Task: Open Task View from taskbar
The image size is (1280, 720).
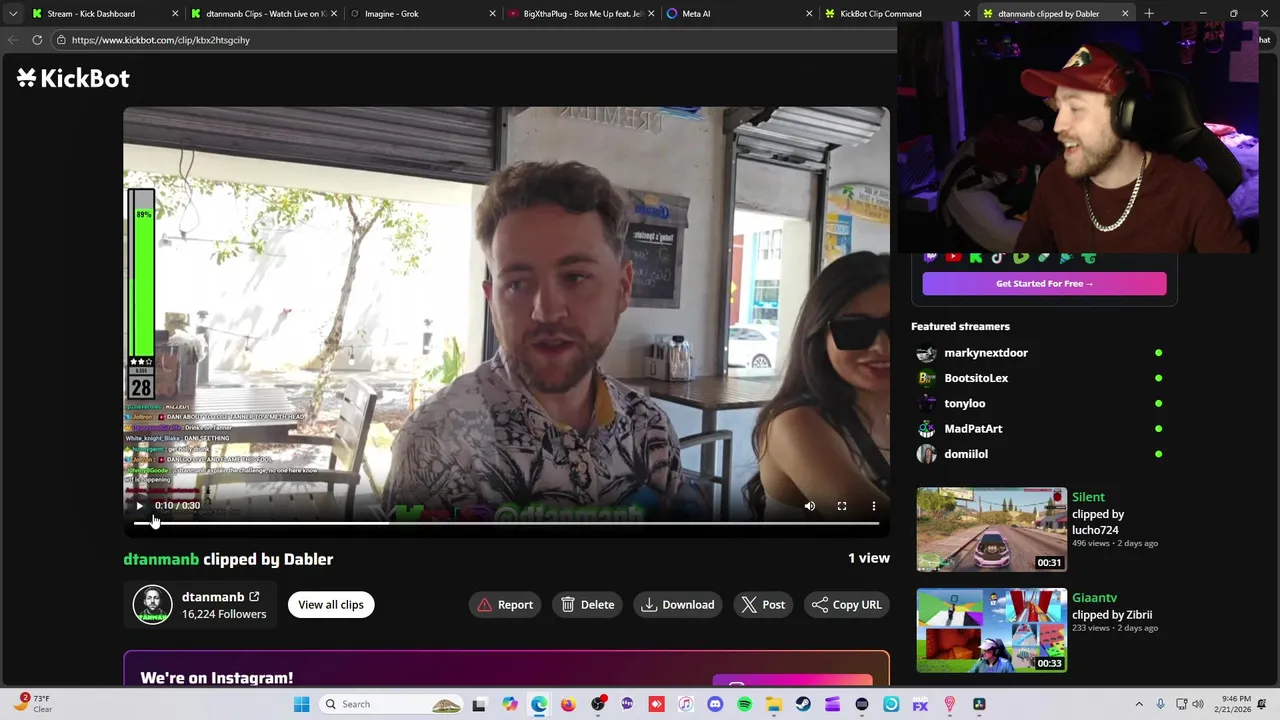Action: 479,704
